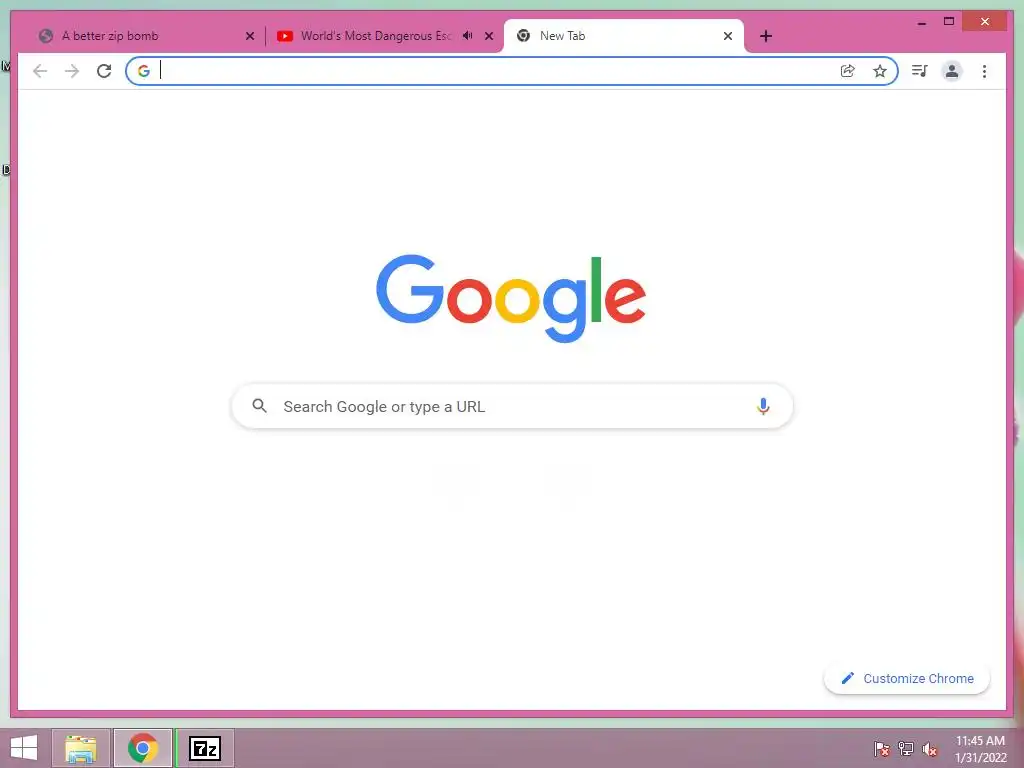
Task: Click the Google icon in address bar
Action: pyautogui.click(x=144, y=71)
